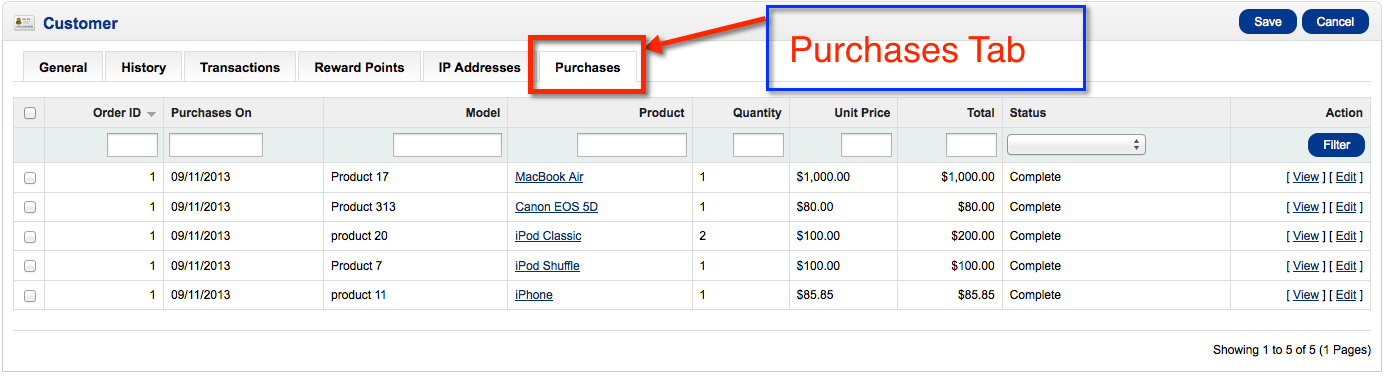The width and height of the screenshot is (1385, 376).
Task: Switch to the General tab
Action: click(x=63, y=67)
